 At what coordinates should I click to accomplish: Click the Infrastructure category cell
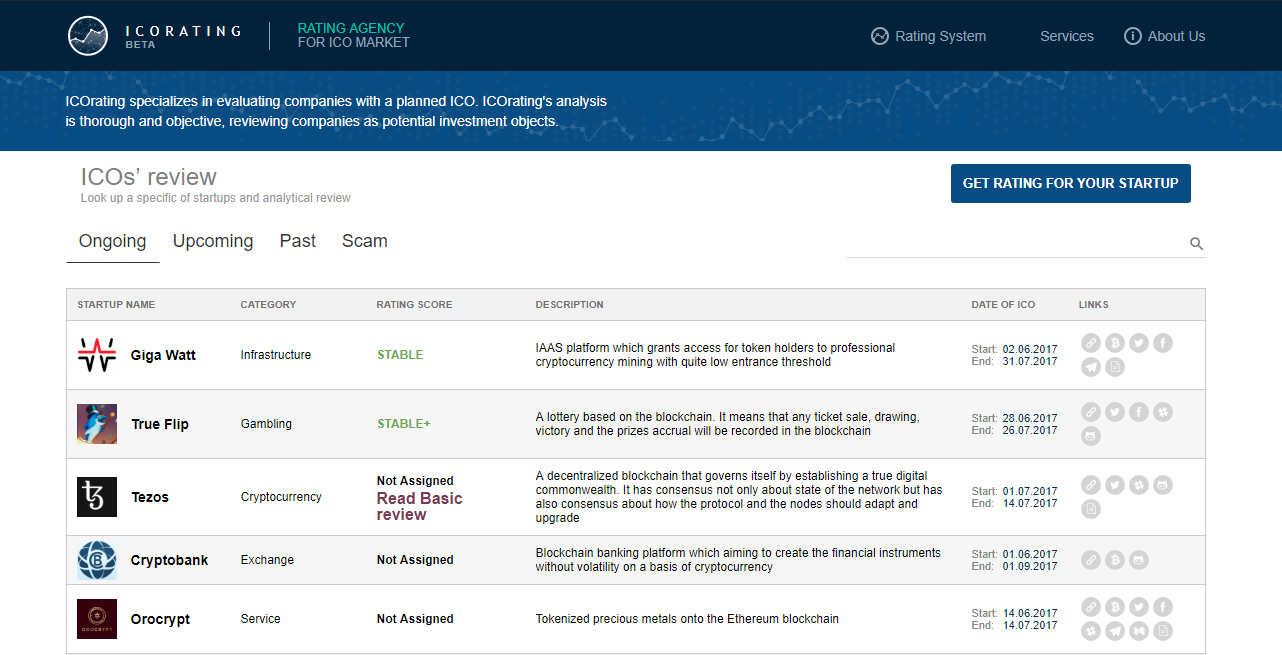coord(276,355)
